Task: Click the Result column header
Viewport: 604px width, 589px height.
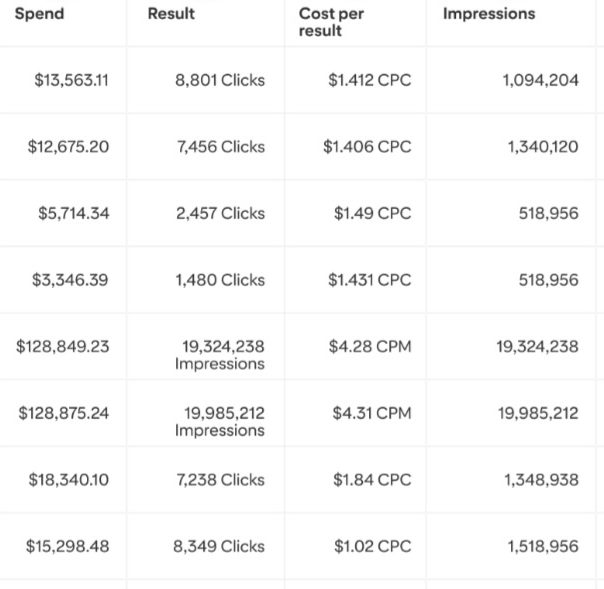Action: tap(171, 14)
